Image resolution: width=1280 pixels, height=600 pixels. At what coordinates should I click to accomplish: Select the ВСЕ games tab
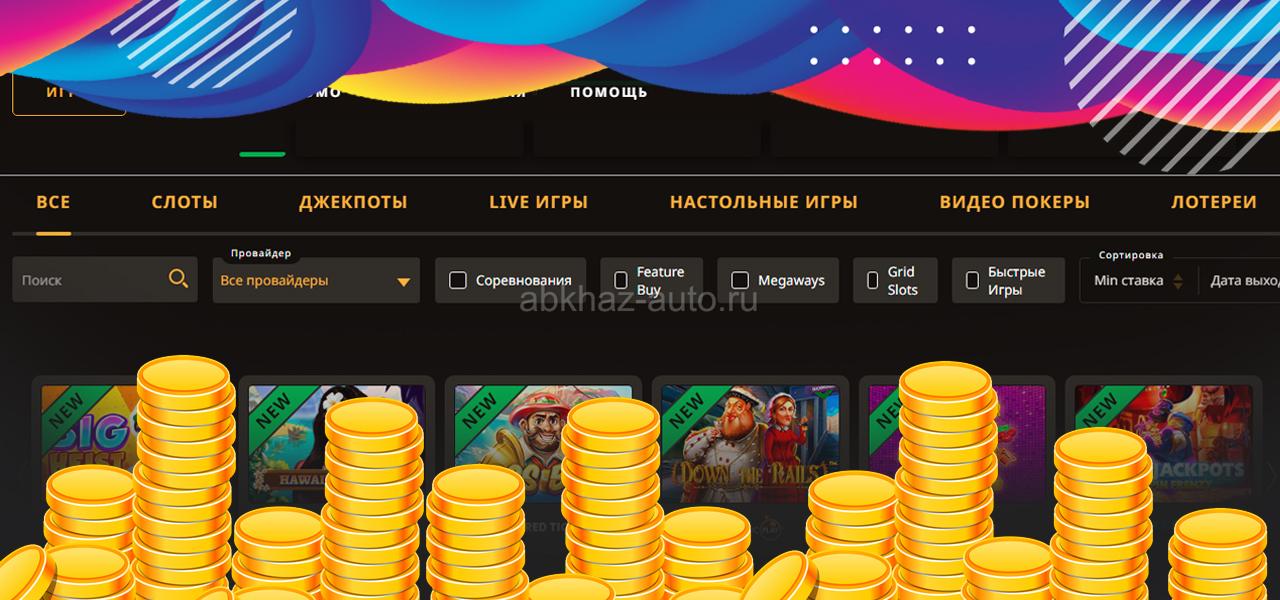pos(53,202)
